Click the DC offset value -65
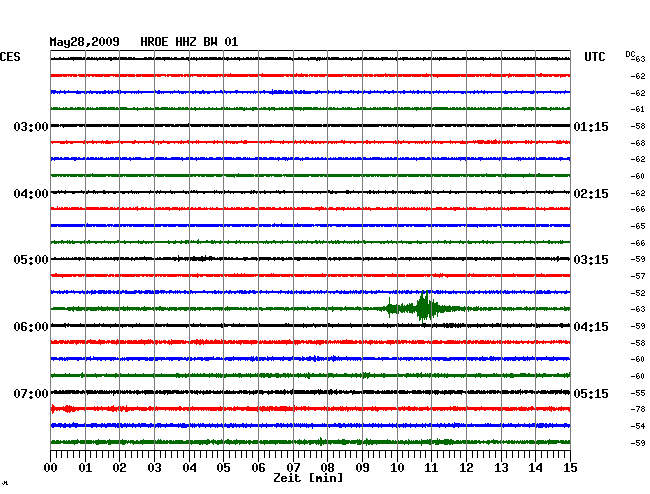650x494 pixels. point(638,226)
